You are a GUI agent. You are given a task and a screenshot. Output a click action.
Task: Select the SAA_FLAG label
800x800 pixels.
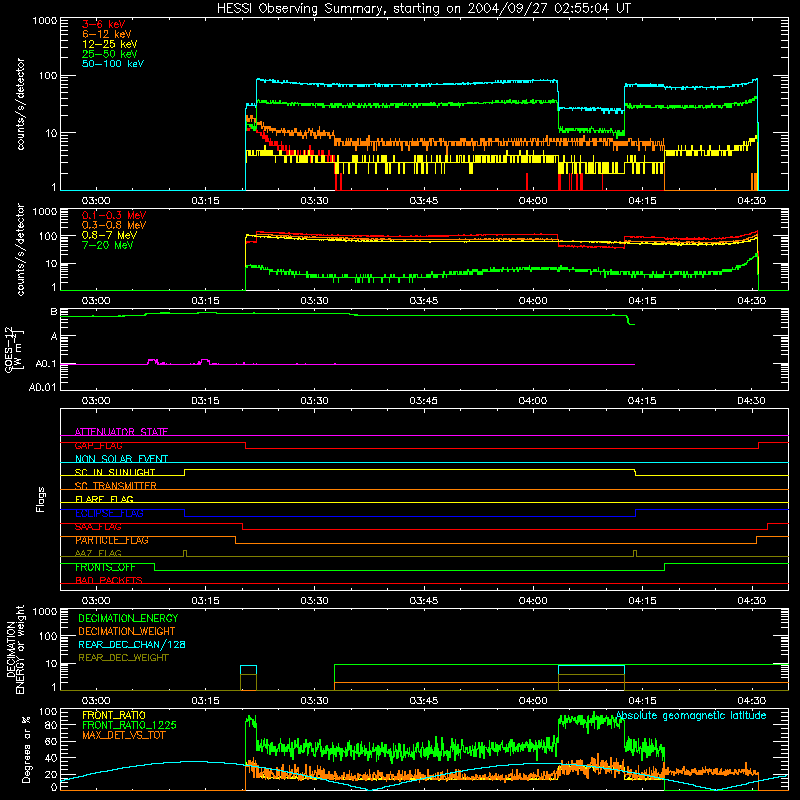click(98, 527)
